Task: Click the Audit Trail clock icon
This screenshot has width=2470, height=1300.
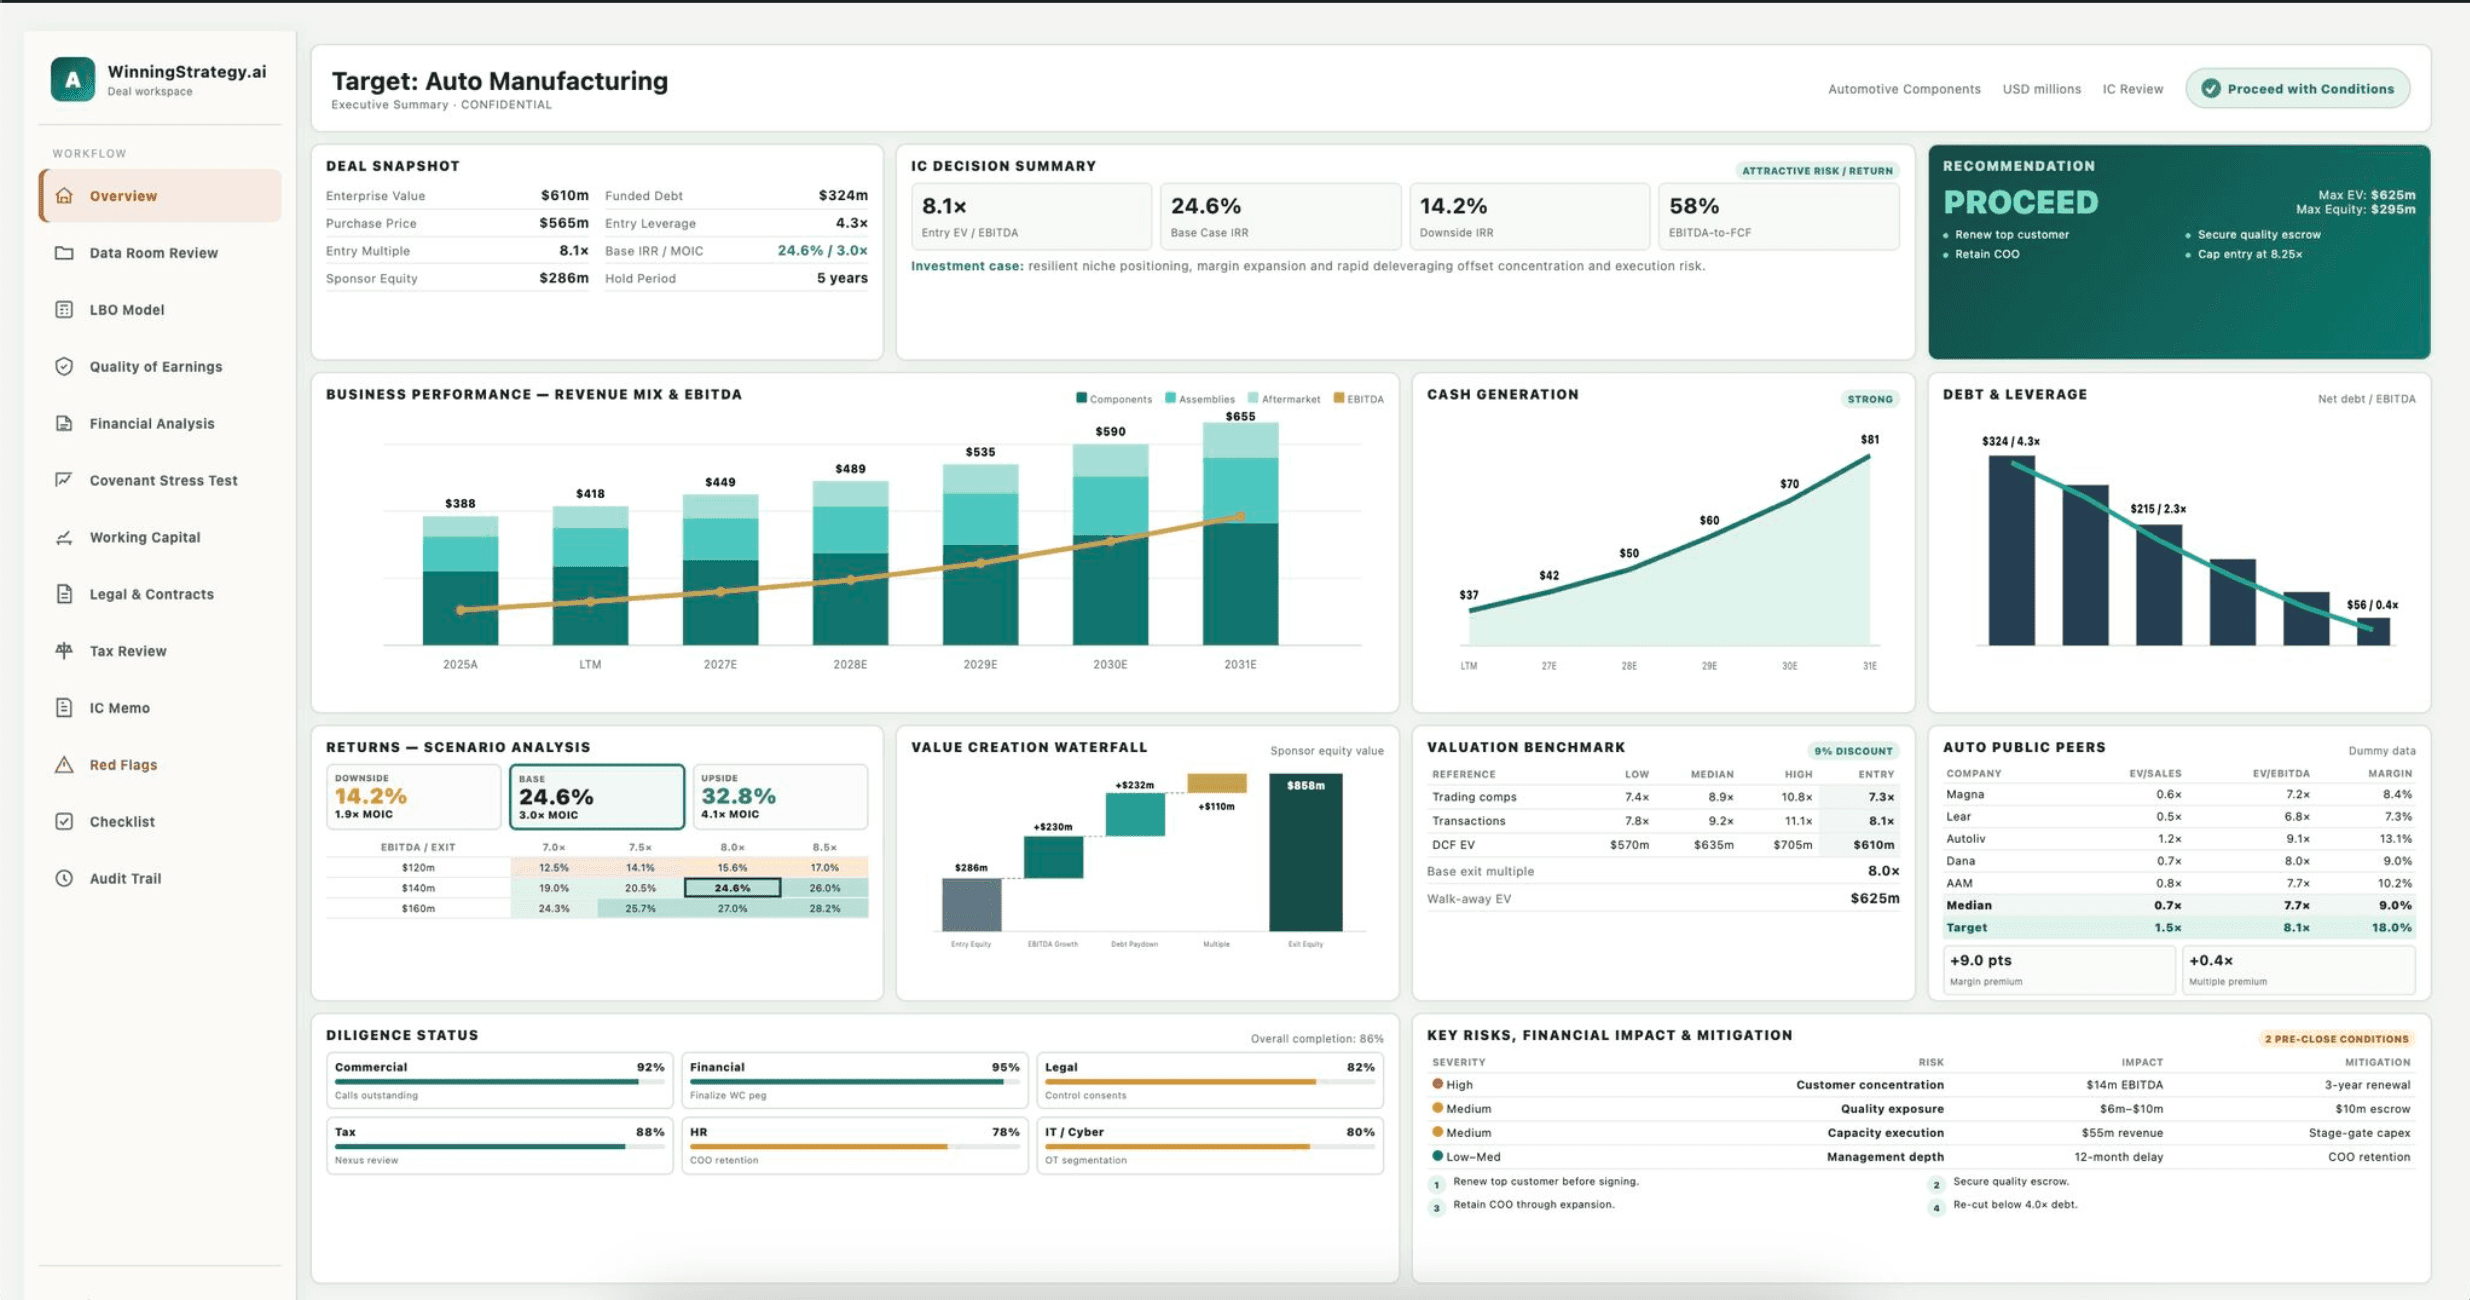Action: click(64, 878)
